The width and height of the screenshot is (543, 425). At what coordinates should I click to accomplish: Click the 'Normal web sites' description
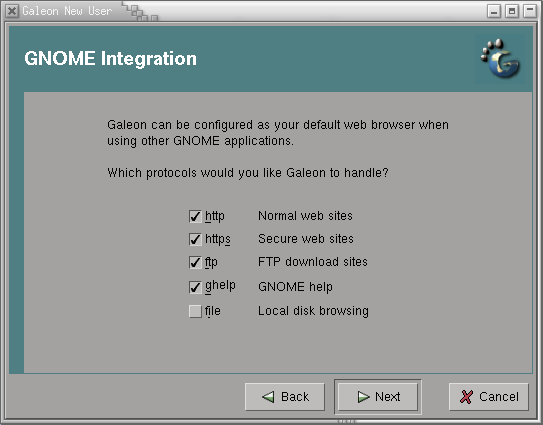coord(305,216)
